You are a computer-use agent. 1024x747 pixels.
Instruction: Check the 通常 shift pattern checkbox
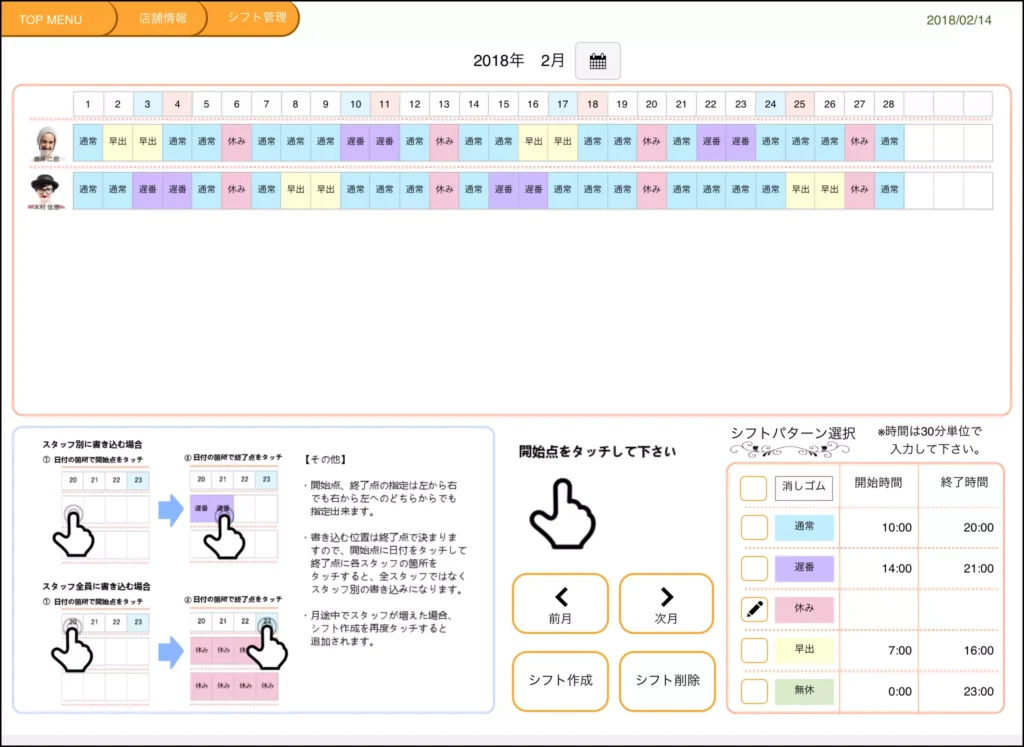point(754,528)
